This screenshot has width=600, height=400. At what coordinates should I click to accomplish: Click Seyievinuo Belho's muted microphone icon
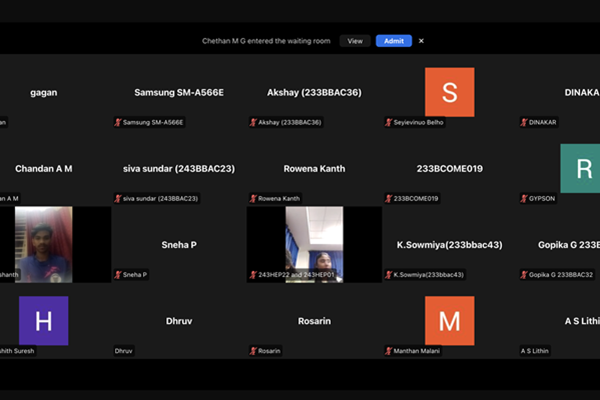(x=388, y=122)
